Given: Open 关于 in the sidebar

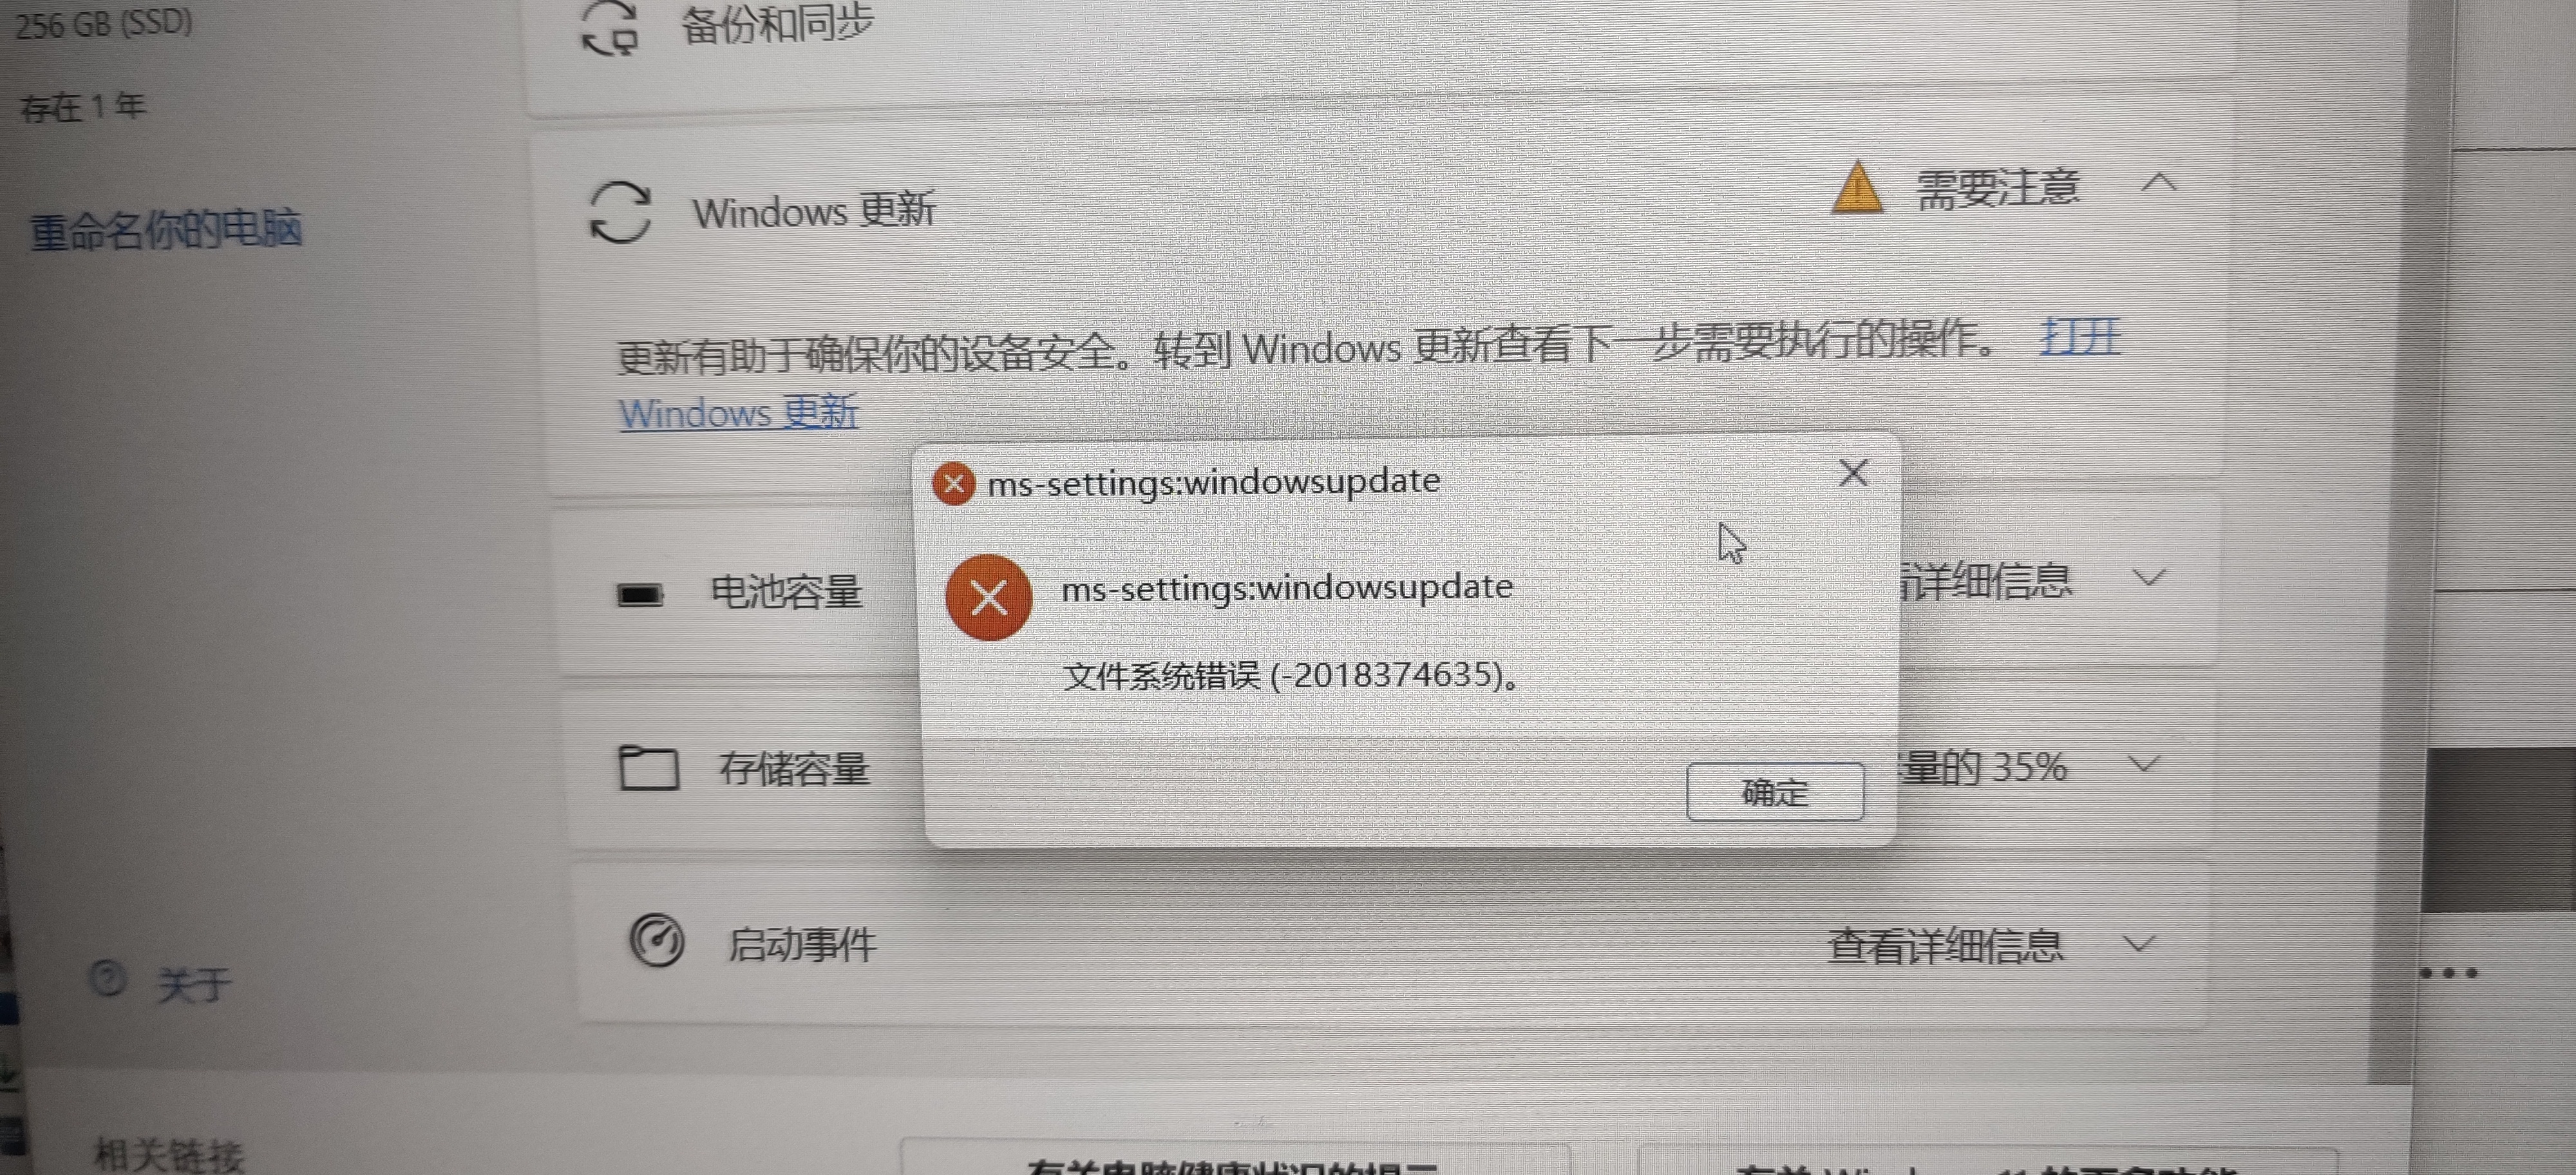Looking at the screenshot, I should [194, 986].
